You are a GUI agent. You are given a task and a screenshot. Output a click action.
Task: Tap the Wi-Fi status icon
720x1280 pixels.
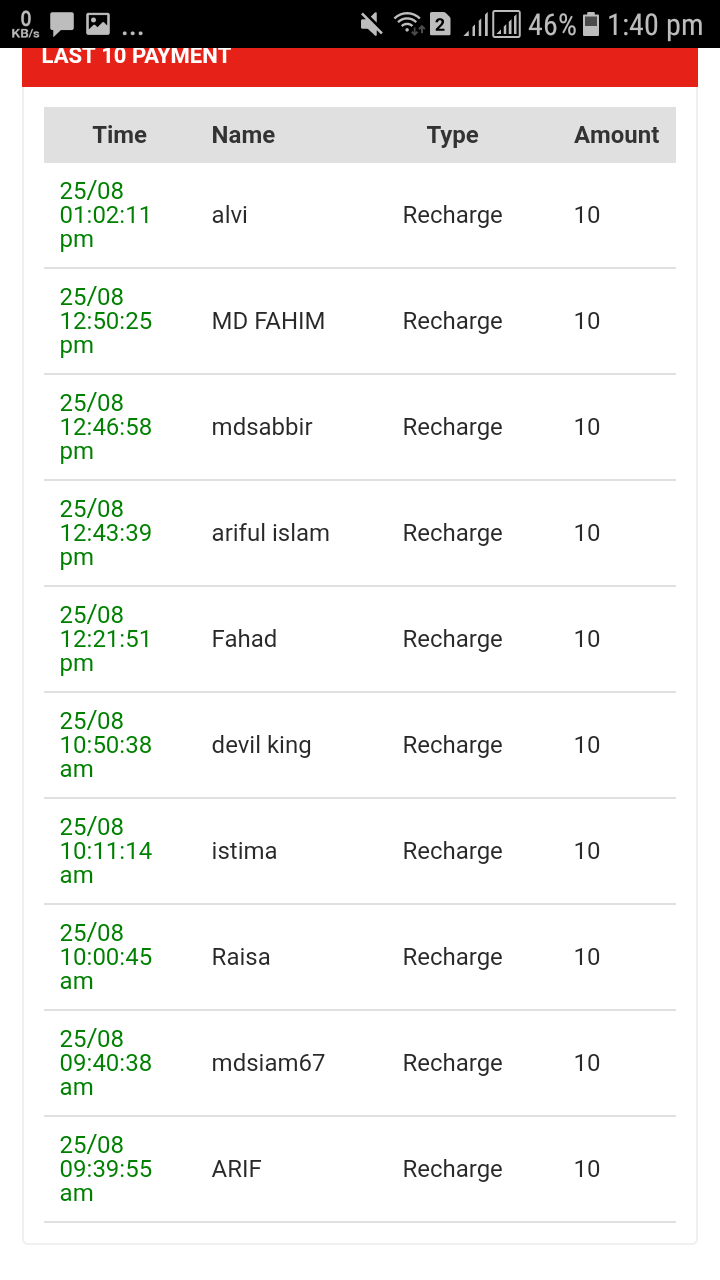(407, 24)
